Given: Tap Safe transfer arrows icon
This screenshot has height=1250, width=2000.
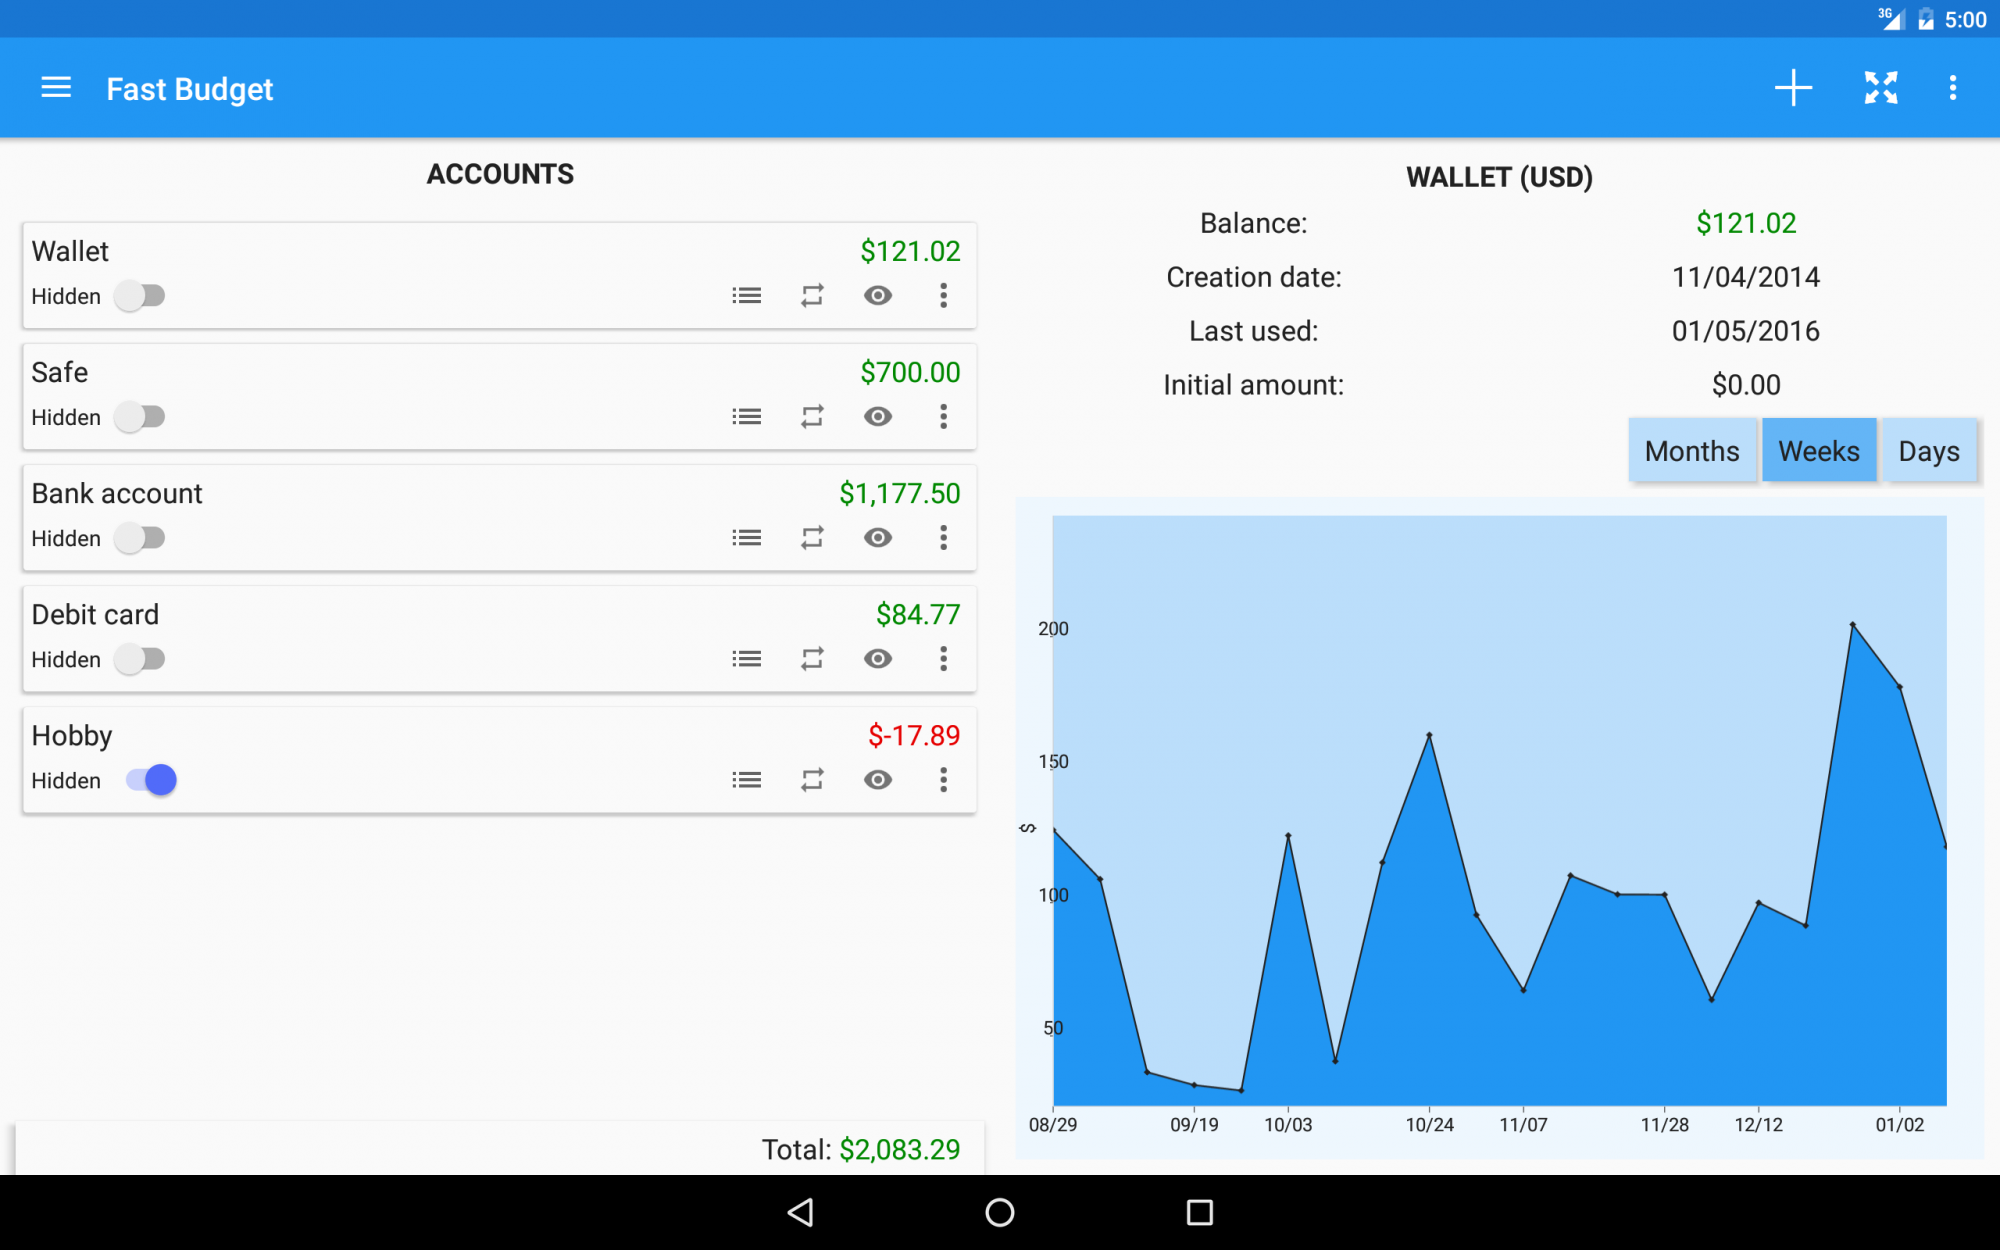Looking at the screenshot, I should 812,417.
